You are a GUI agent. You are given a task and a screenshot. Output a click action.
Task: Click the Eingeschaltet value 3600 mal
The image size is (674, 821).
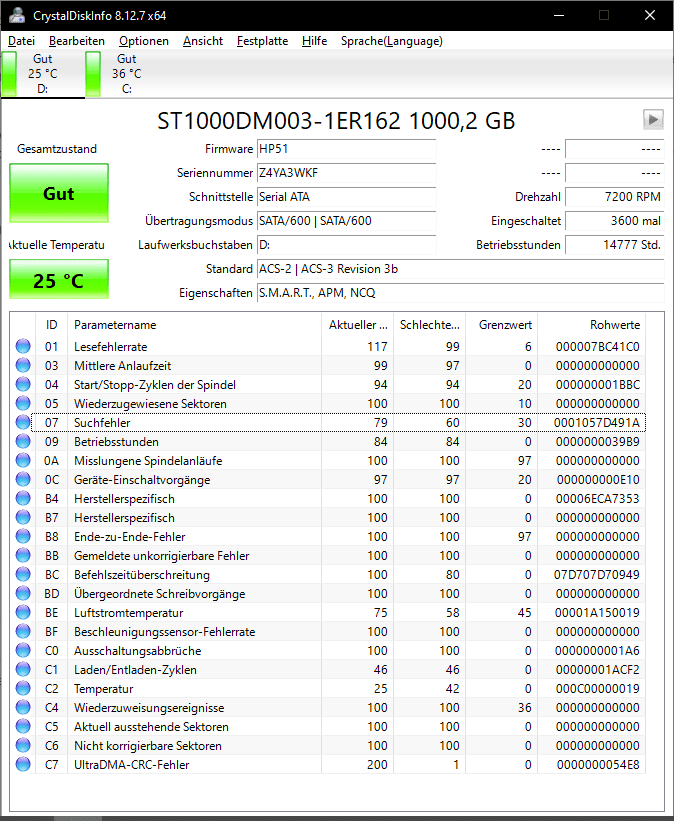(615, 221)
